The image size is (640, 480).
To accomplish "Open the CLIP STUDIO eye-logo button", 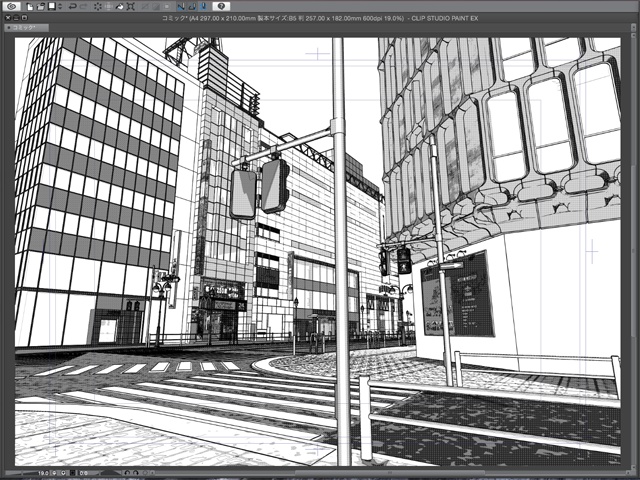I will pyautogui.click(x=12, y=7).
